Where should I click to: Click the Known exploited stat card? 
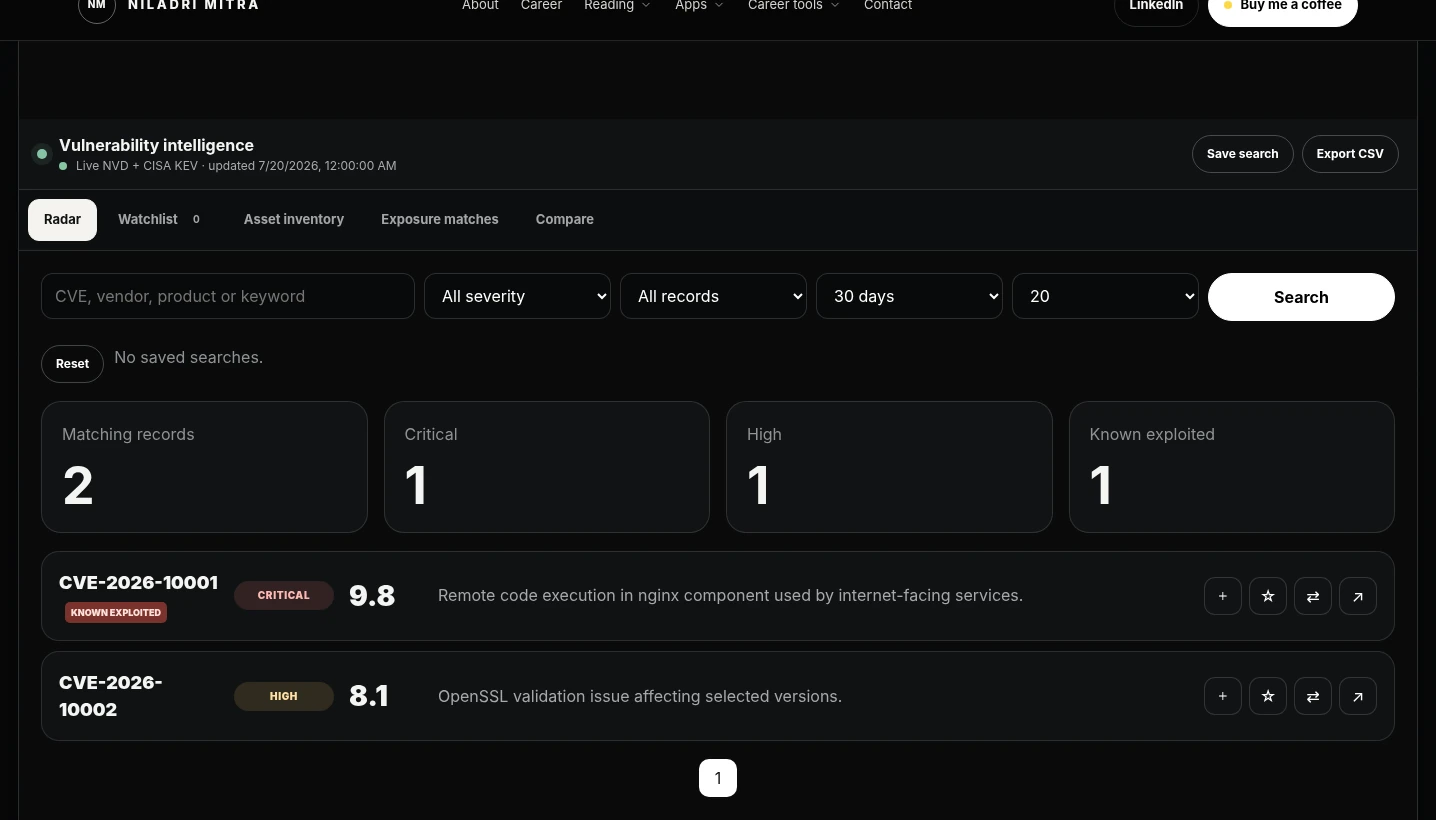(1232, 467)
